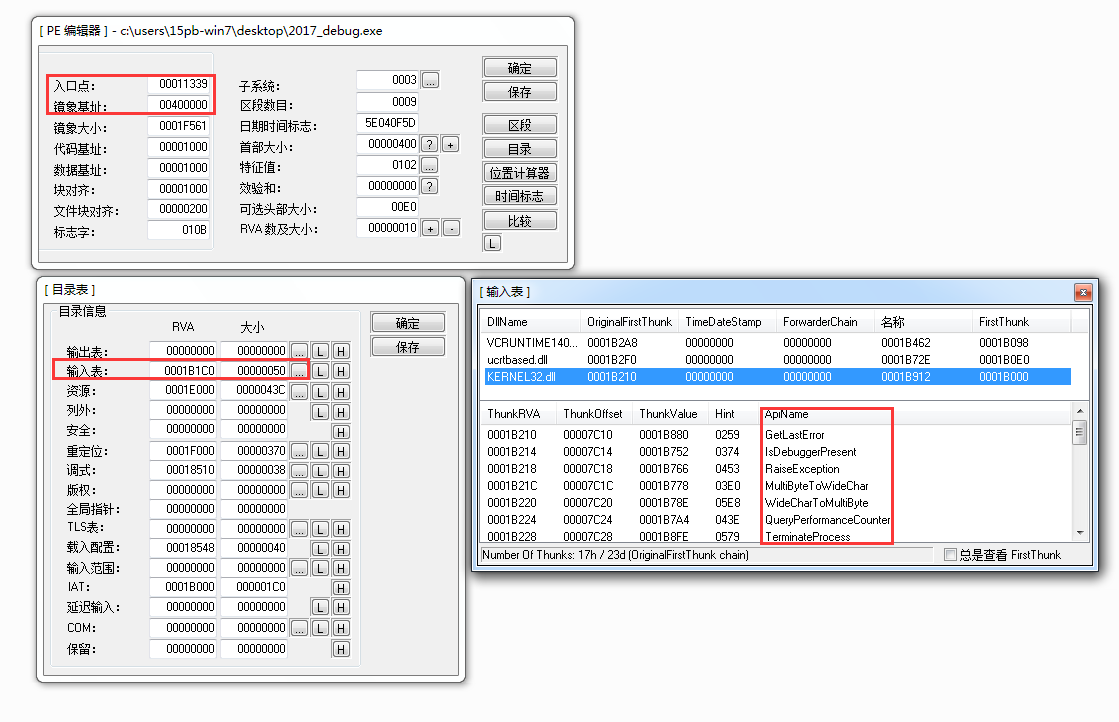Click the question mark beside 效验和
This screenshot has width=1119, height=722.
pos(430,186)
